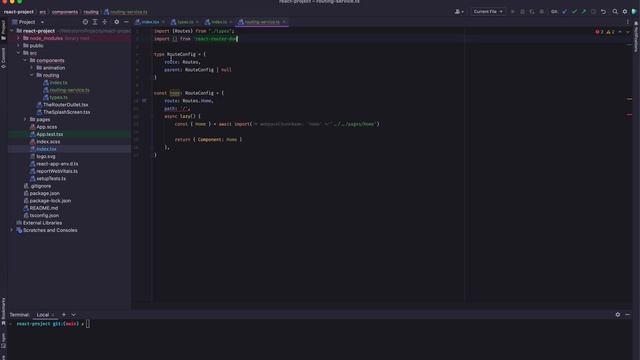
Task: Update project from Git
Action: 565,12
